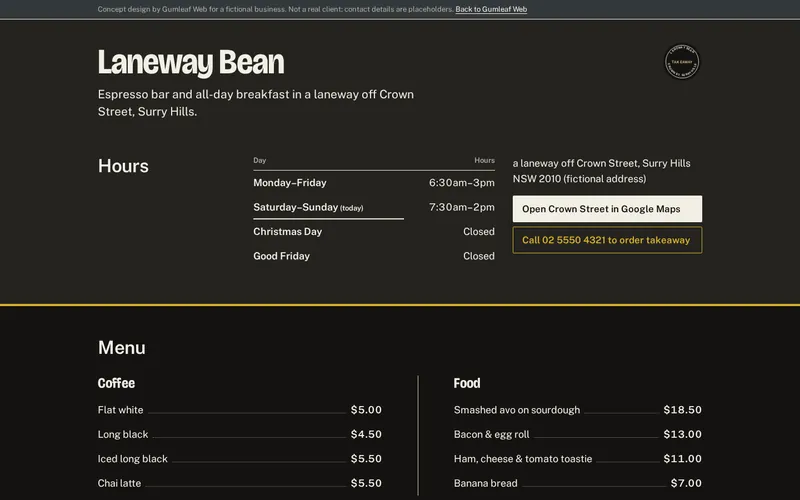This screenshot has height=500, width=800.
Task: Follow the Back to Gumleaf Web link
Action: click(x=491, y=9)
